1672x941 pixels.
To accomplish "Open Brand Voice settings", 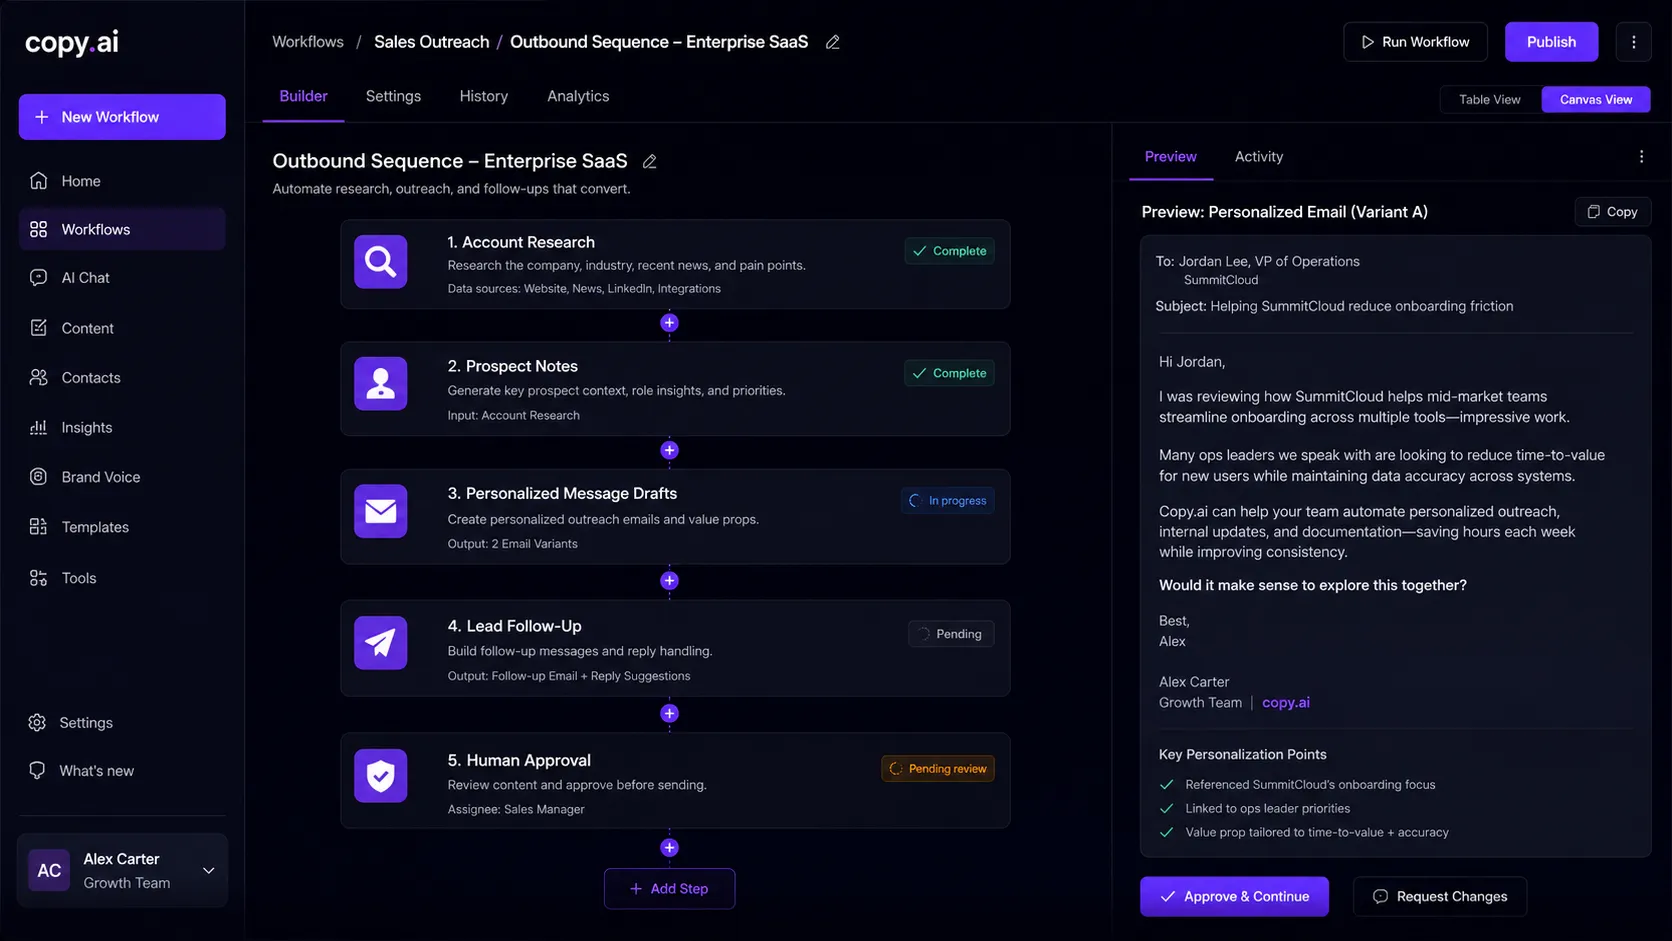I will tap(122, 477).
